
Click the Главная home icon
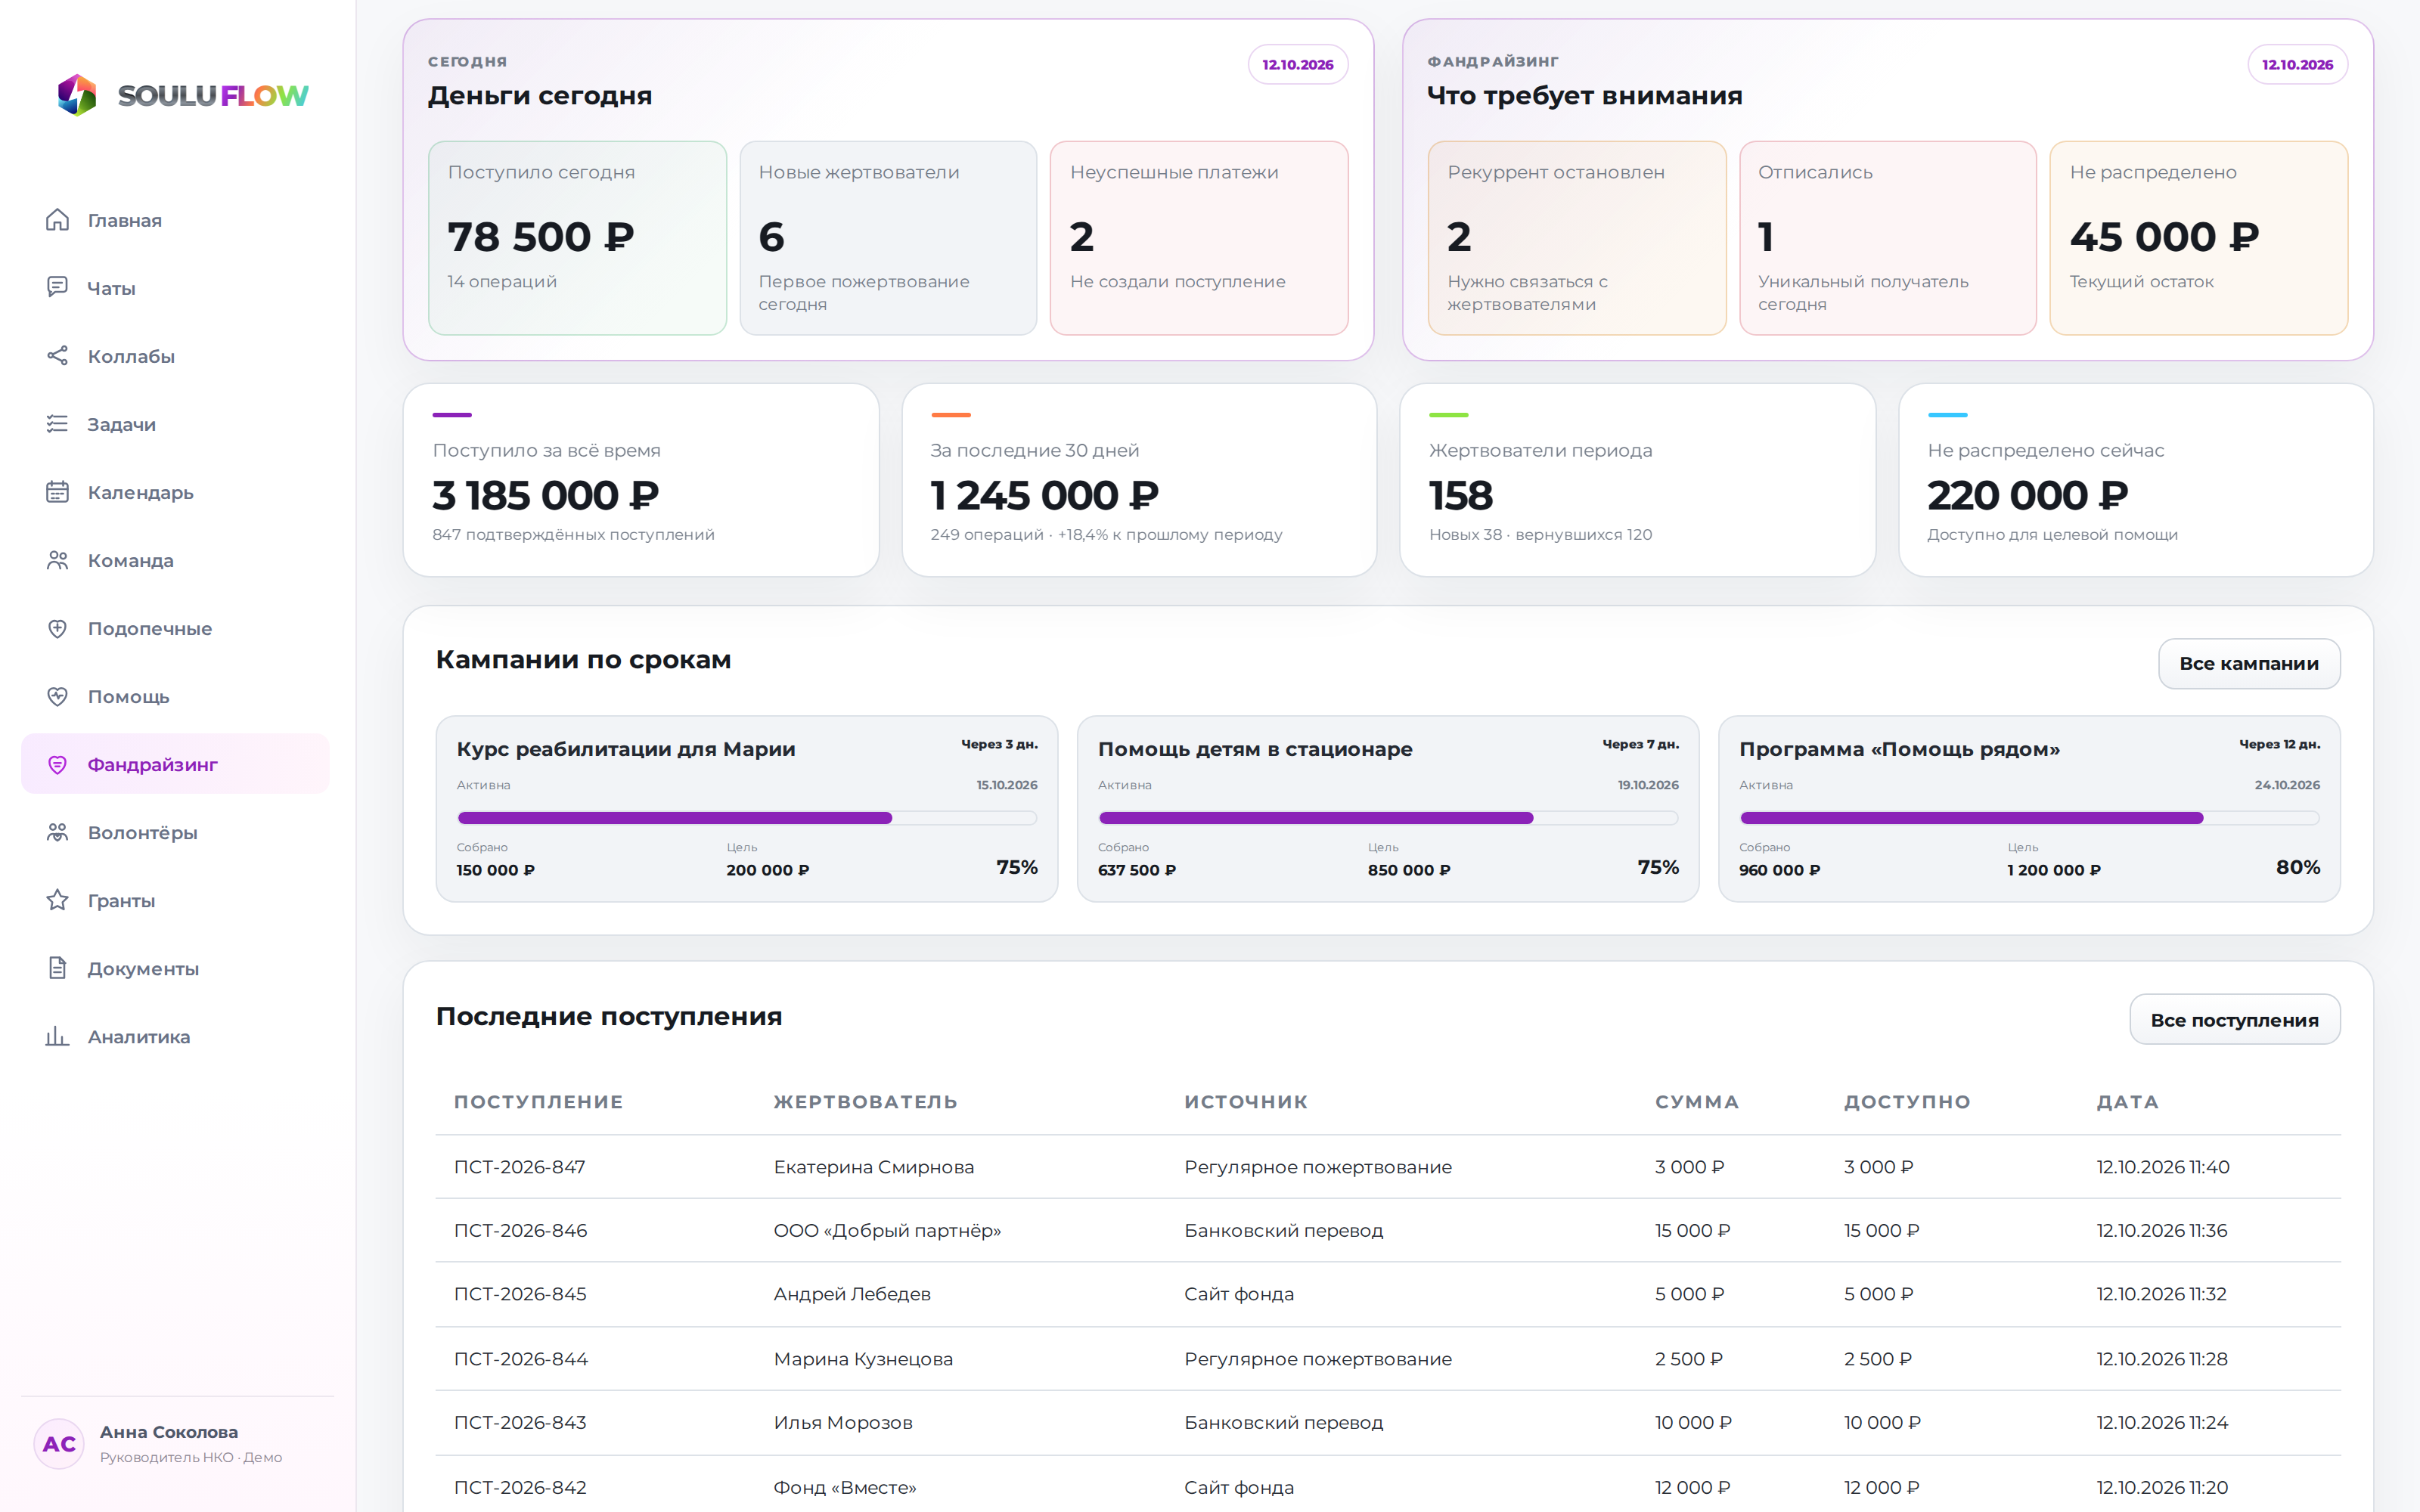click(x=57, y=220)
